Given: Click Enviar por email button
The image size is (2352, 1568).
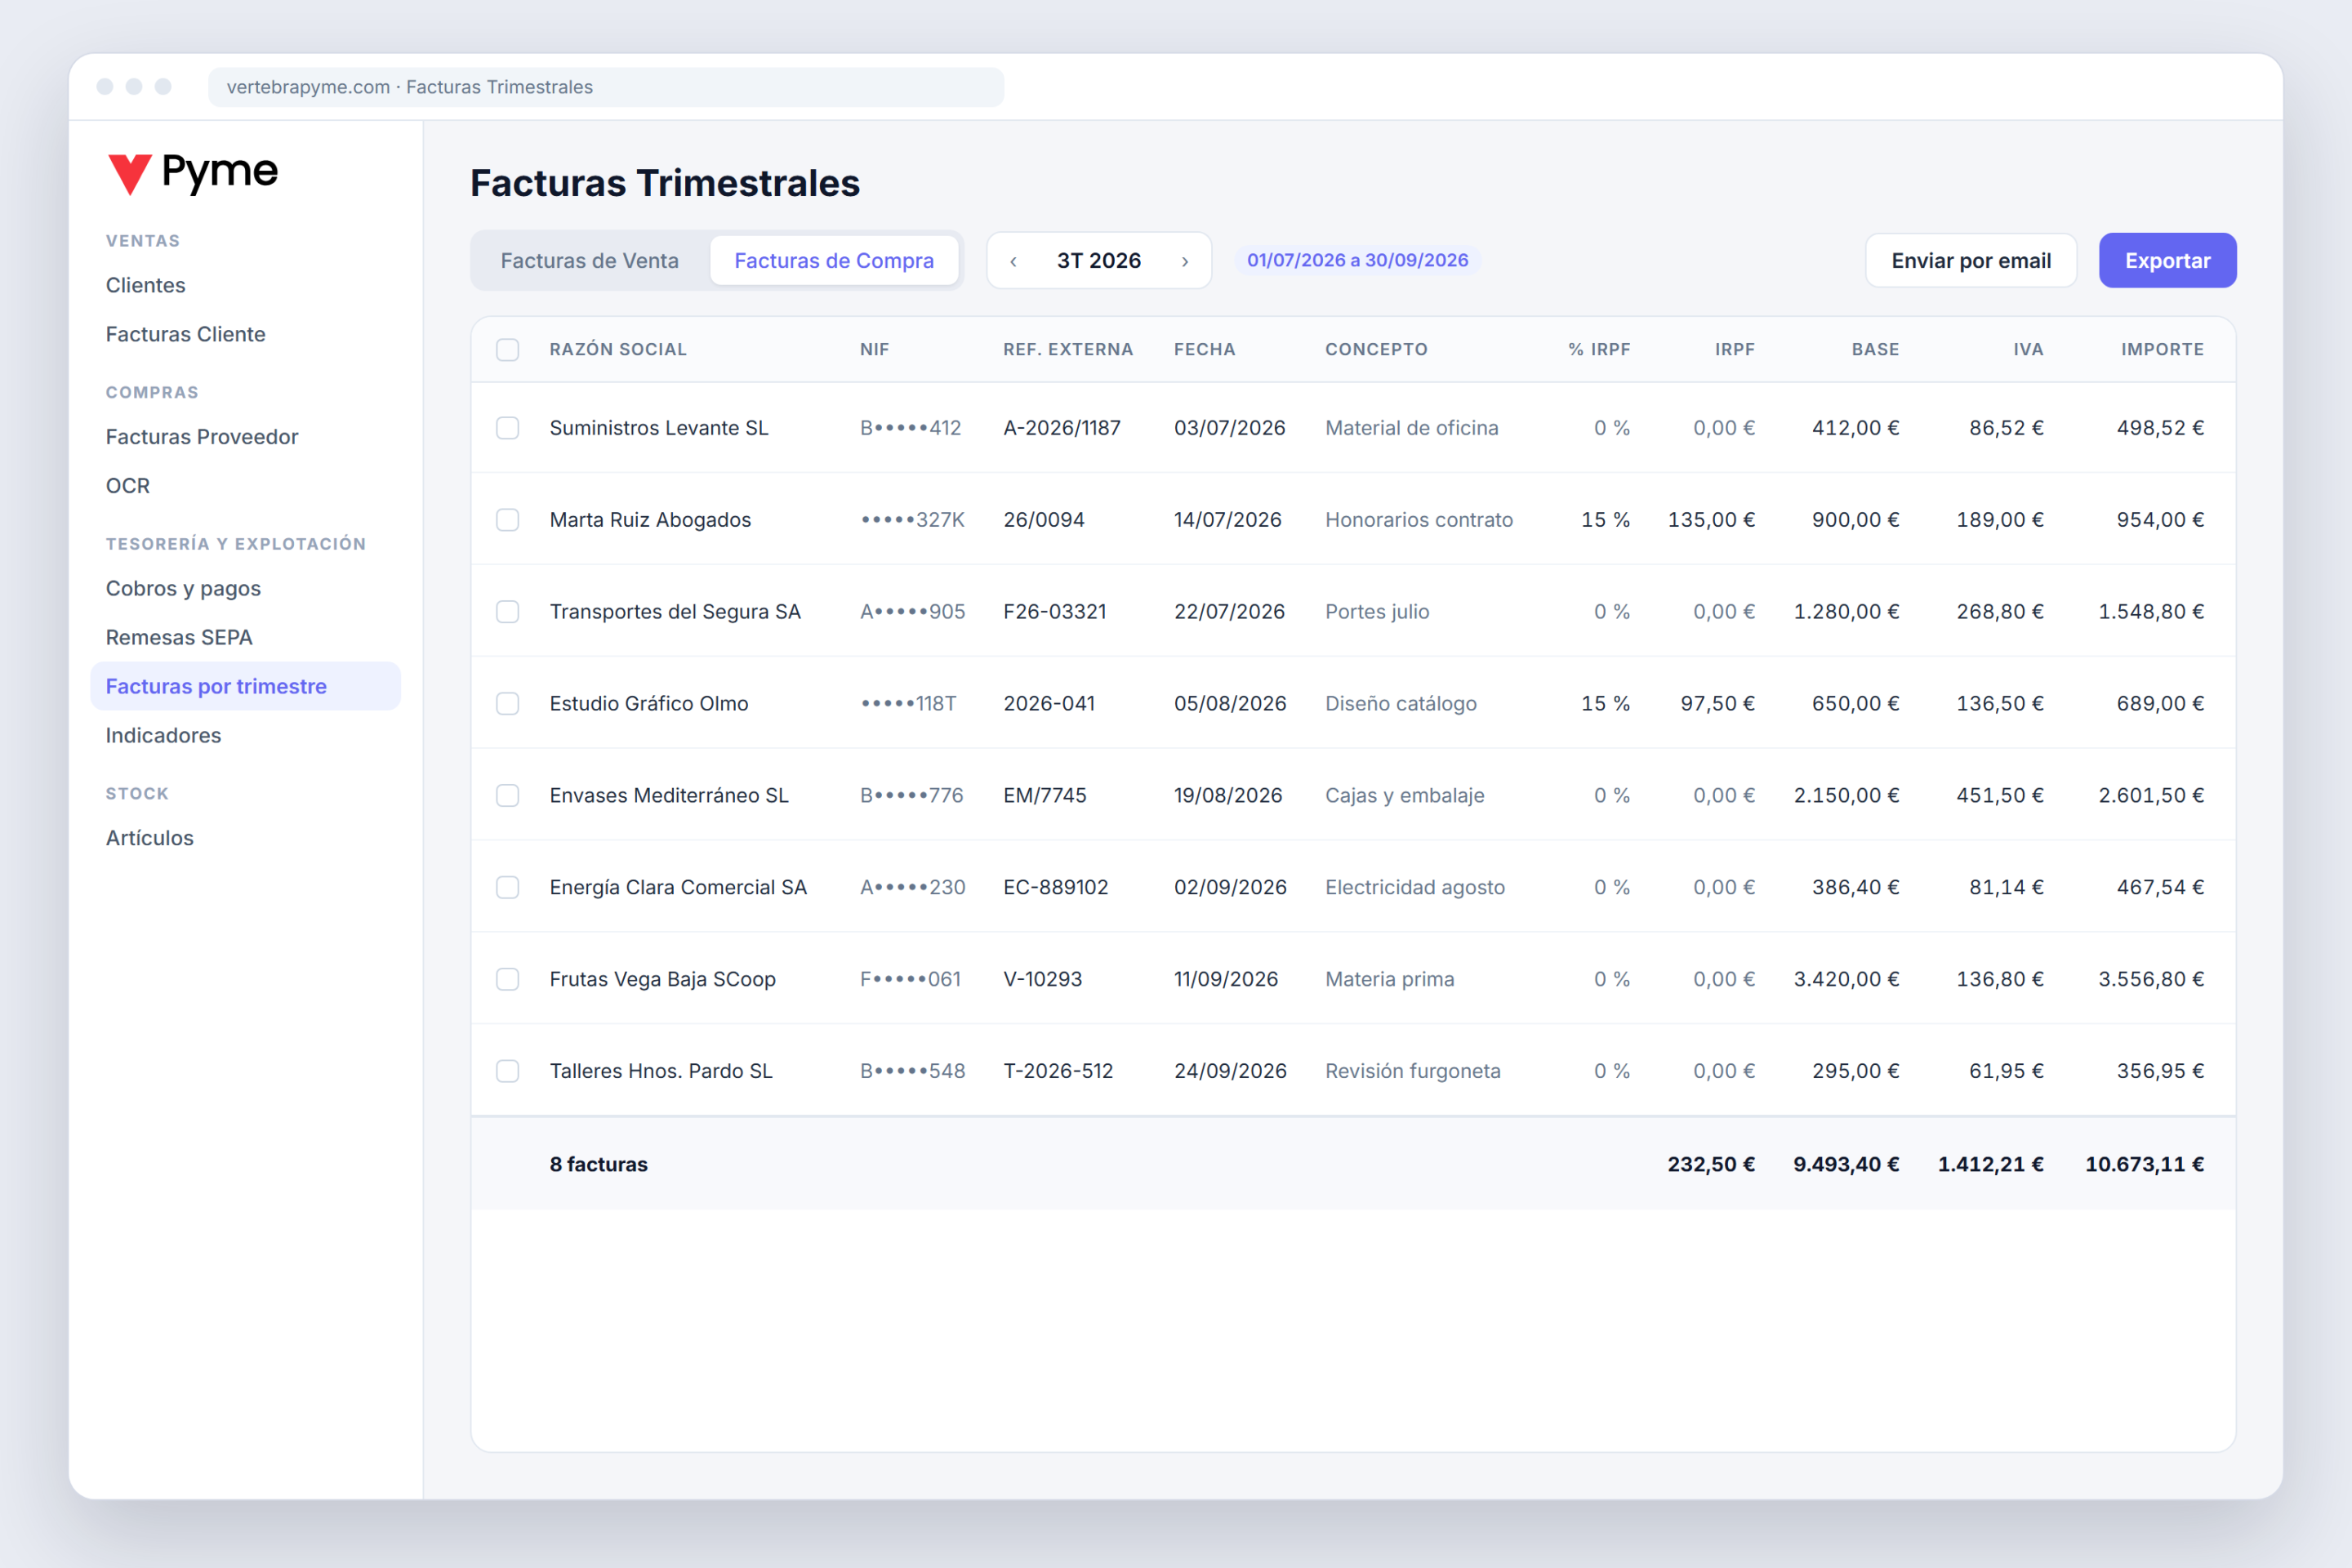Looking at the screenshot, I should coord(1971,261).
